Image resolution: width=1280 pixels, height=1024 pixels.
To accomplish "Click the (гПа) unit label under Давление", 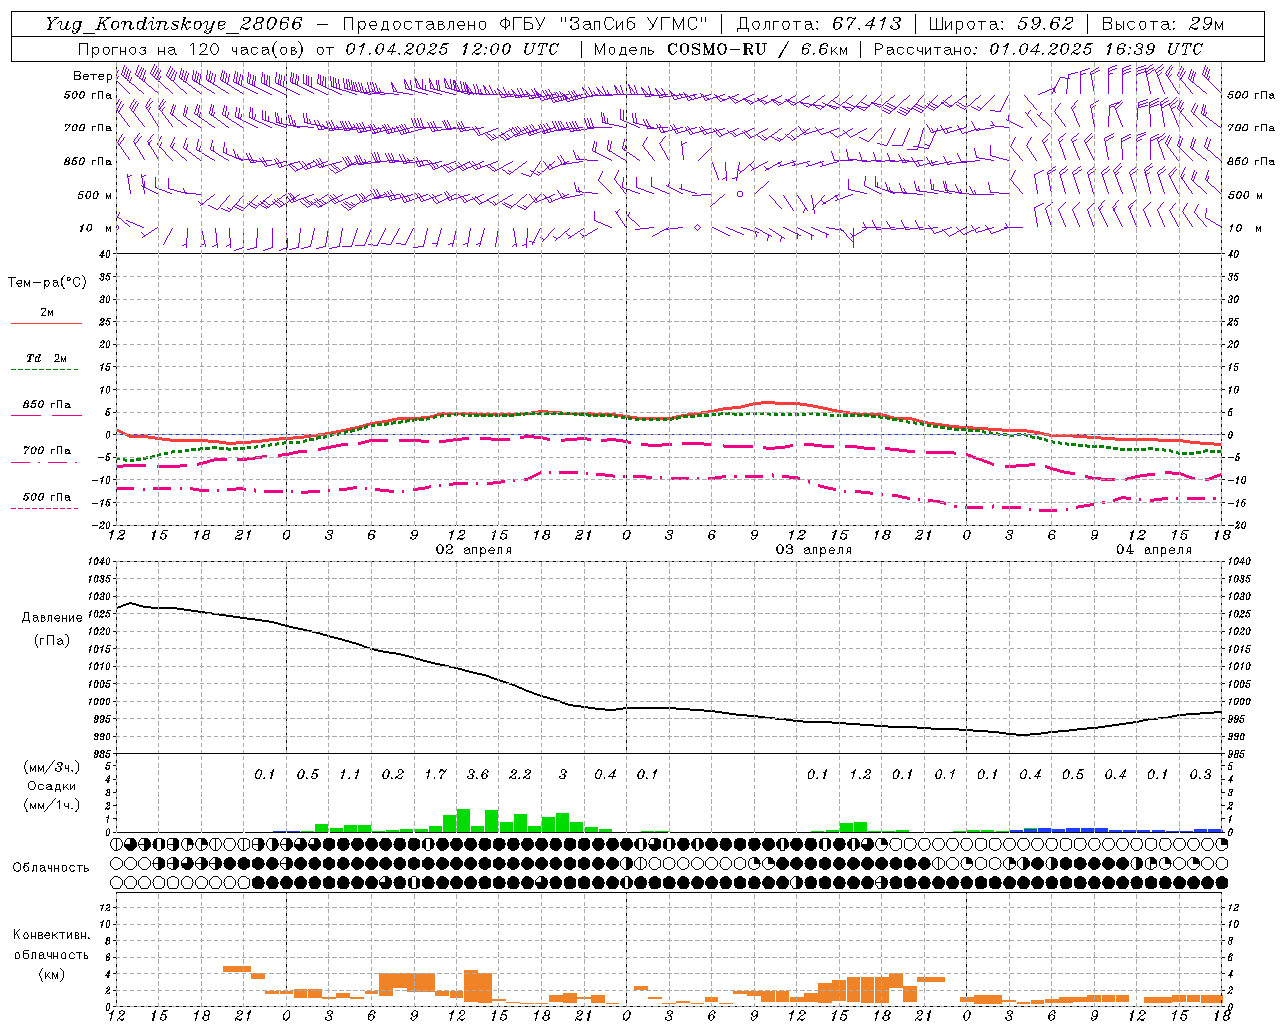I will click(52, 641).
